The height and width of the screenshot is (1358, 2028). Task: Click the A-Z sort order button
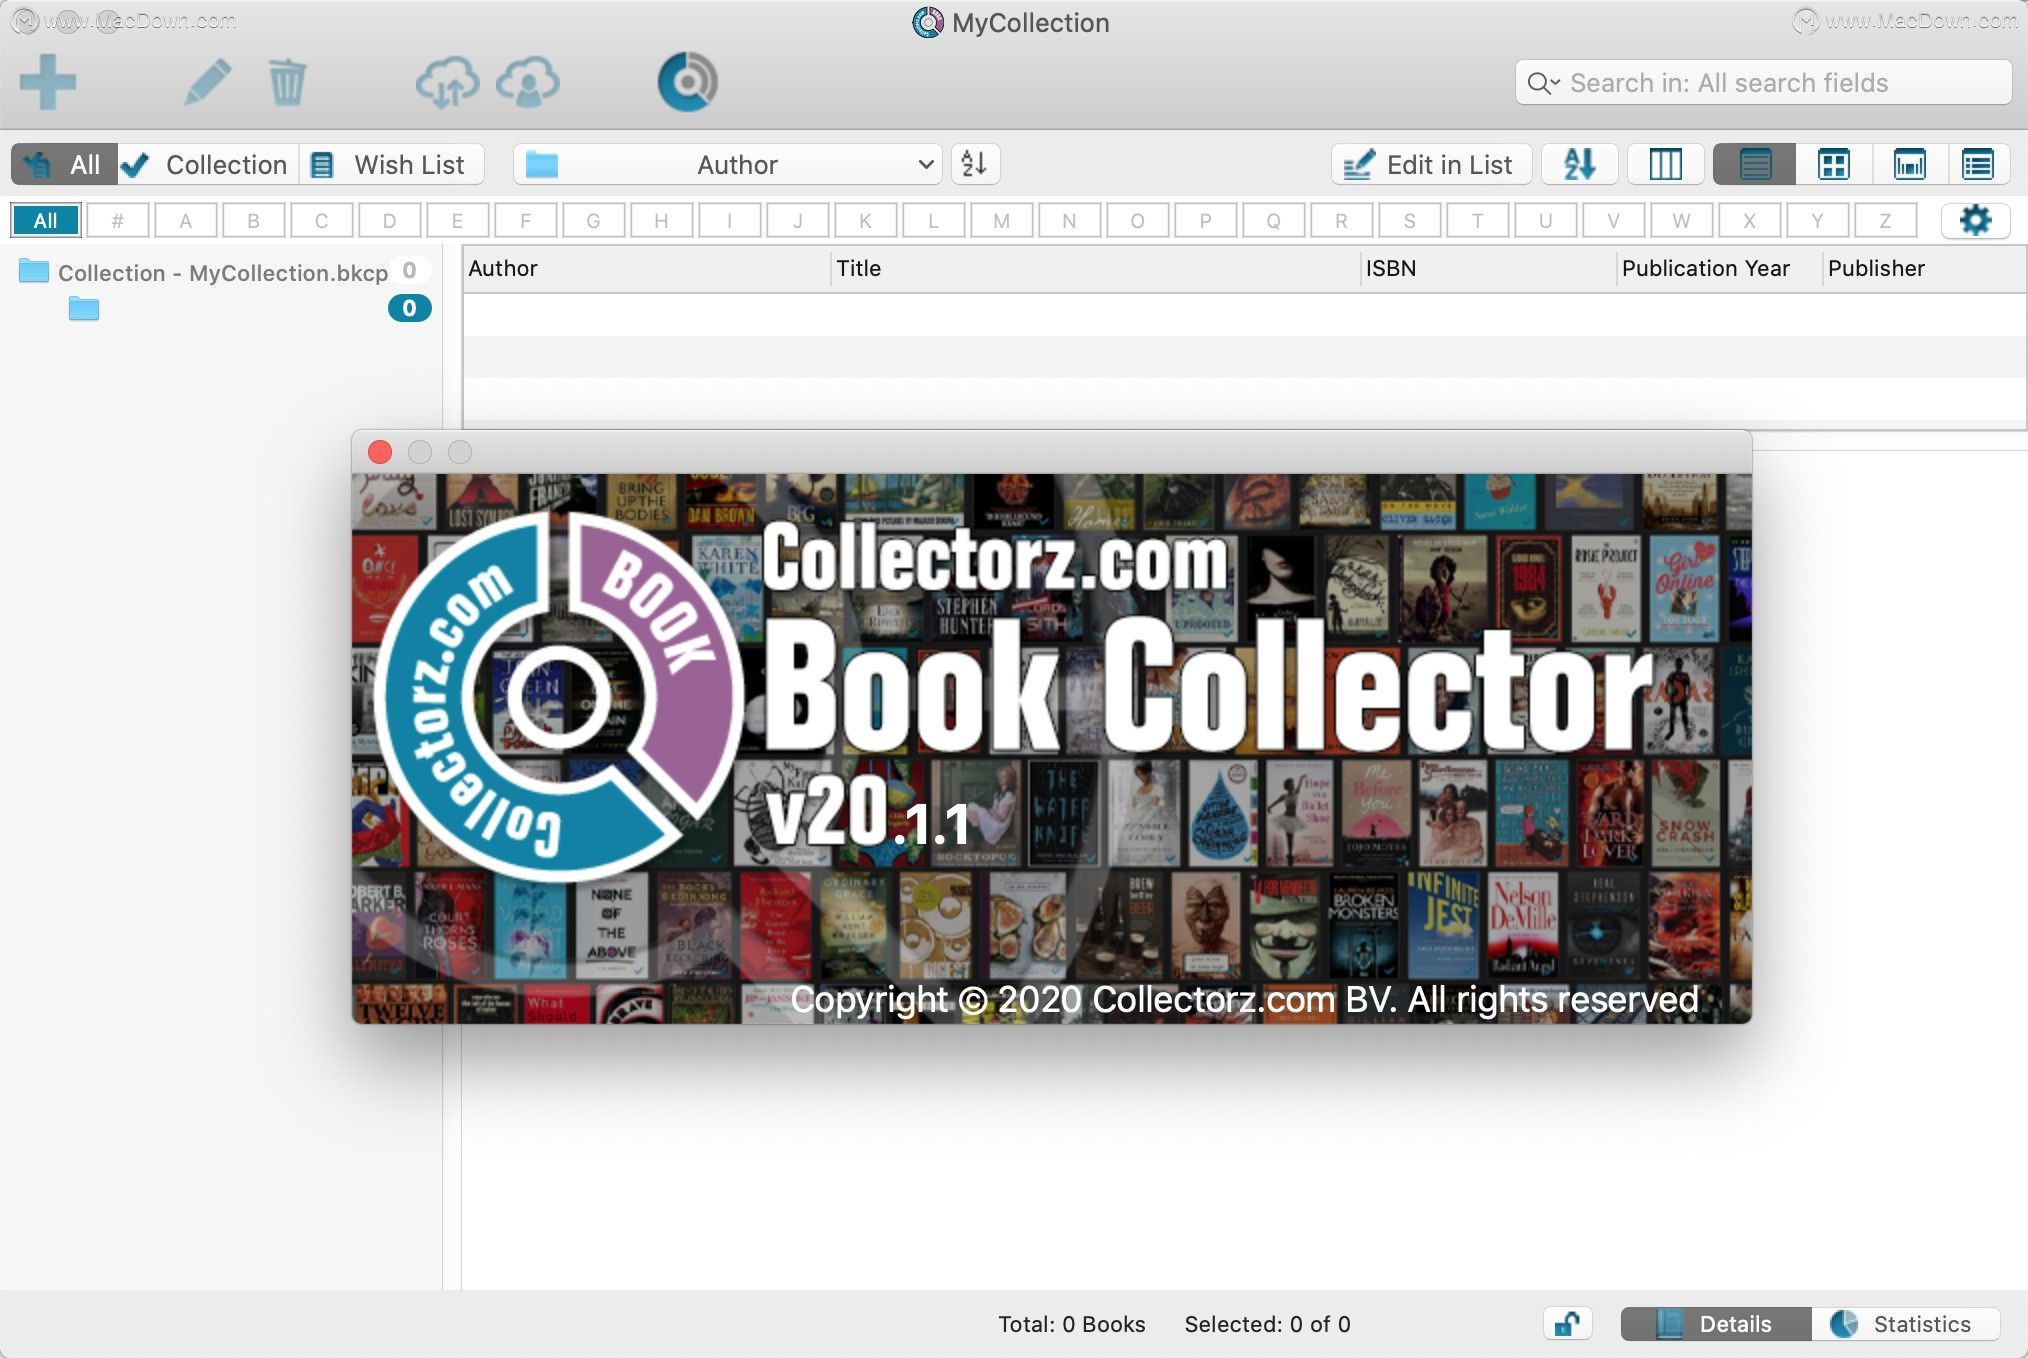[1579, 164]
